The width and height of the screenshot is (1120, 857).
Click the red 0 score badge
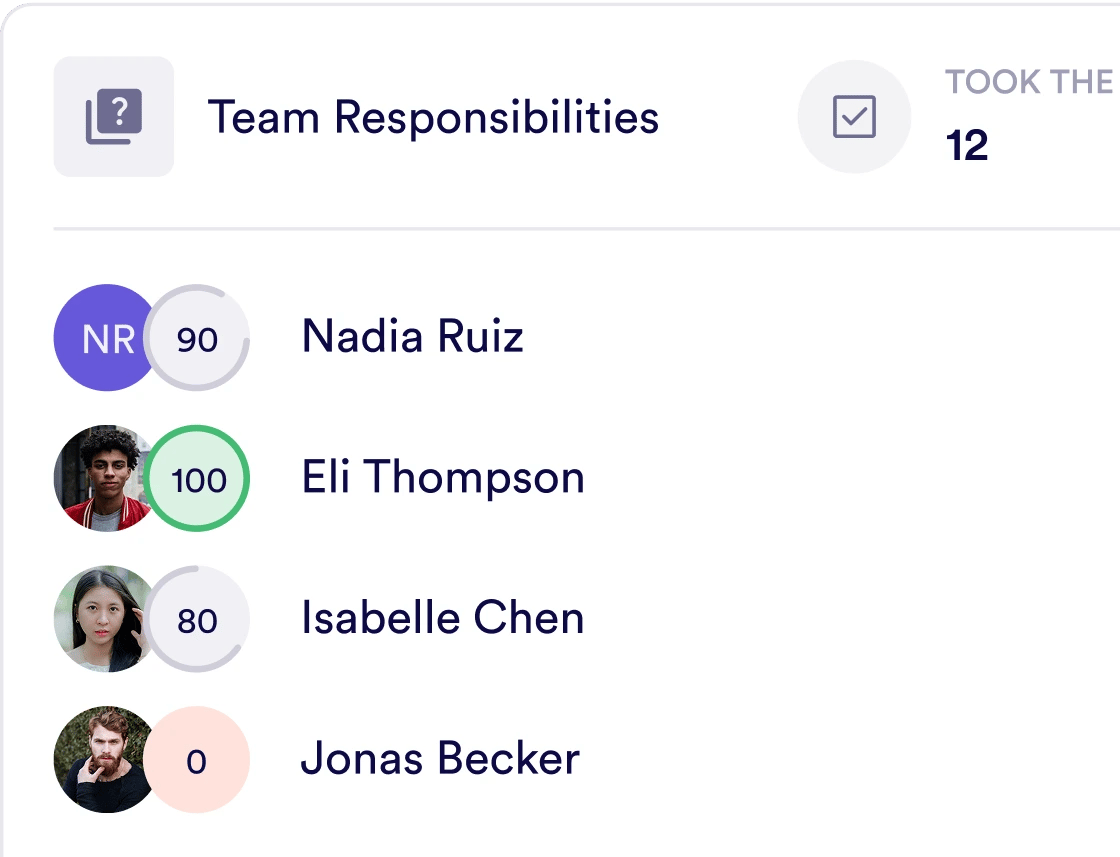tap(198, 761)
